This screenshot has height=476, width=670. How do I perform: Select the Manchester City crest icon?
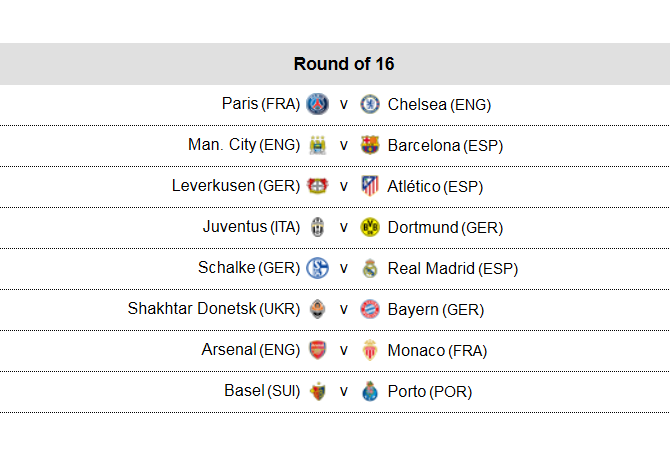[317, 145]
